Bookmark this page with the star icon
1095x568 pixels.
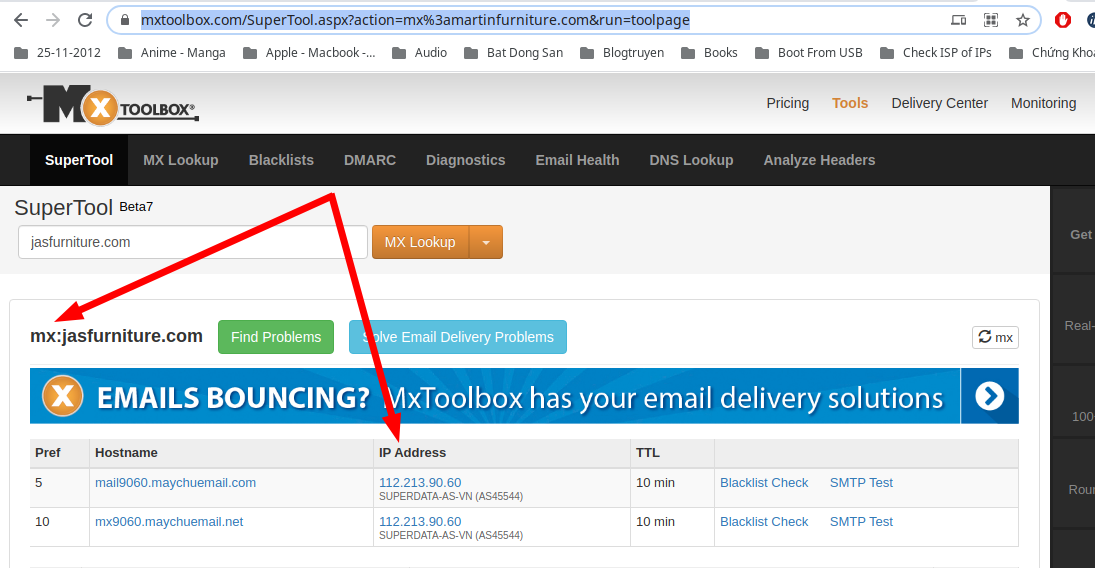click(1022, 20)
